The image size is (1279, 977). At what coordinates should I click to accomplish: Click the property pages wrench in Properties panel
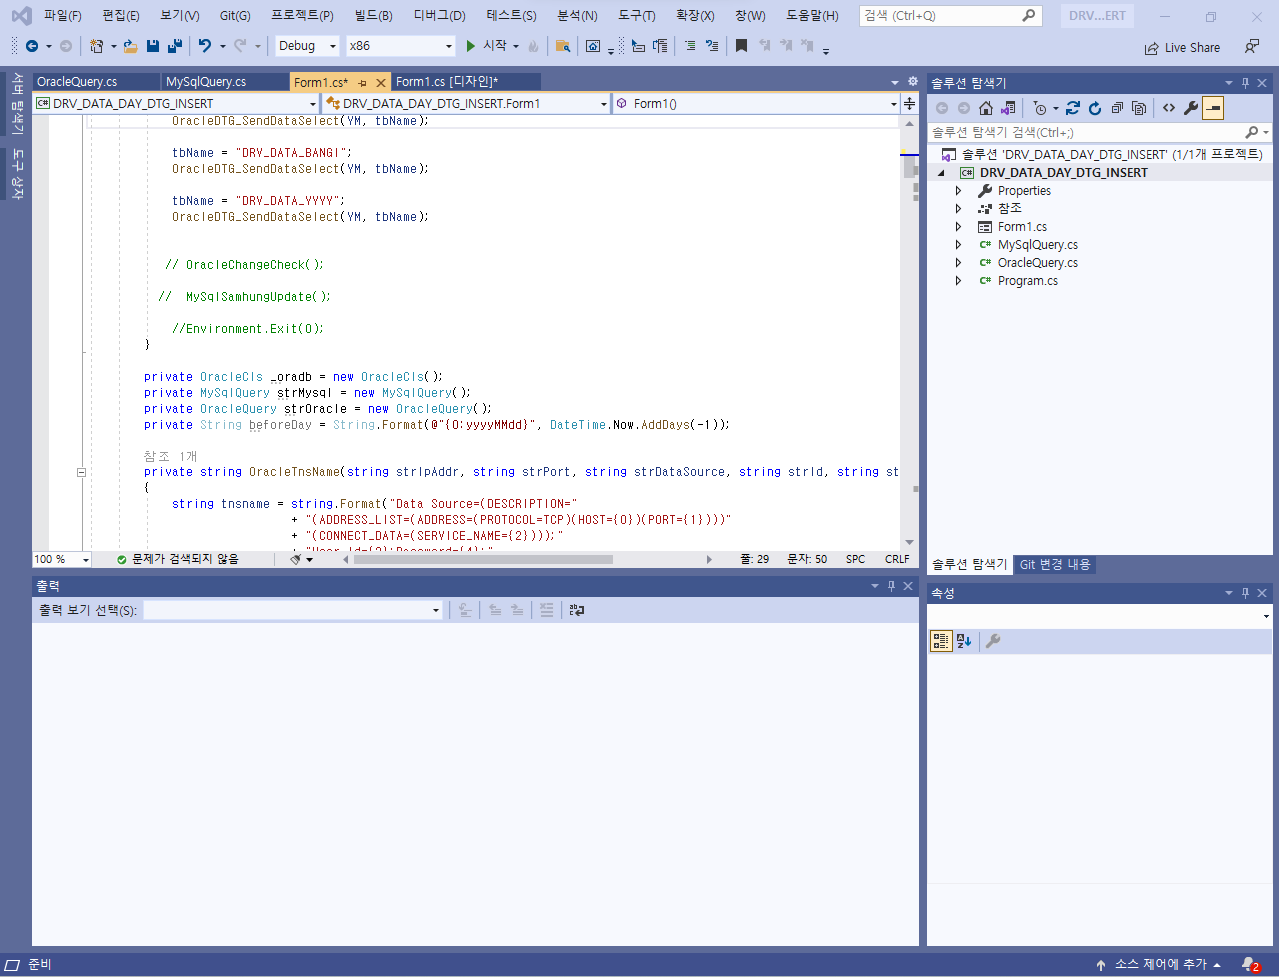[993, 641]
